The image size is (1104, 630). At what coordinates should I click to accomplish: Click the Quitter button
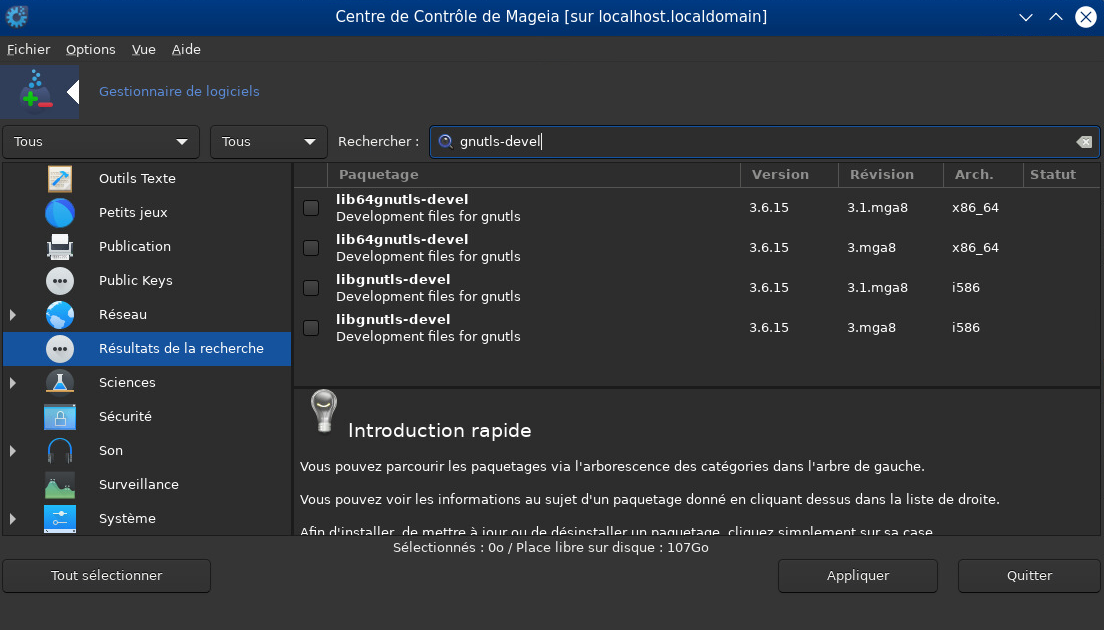(x=1029, y=576)
